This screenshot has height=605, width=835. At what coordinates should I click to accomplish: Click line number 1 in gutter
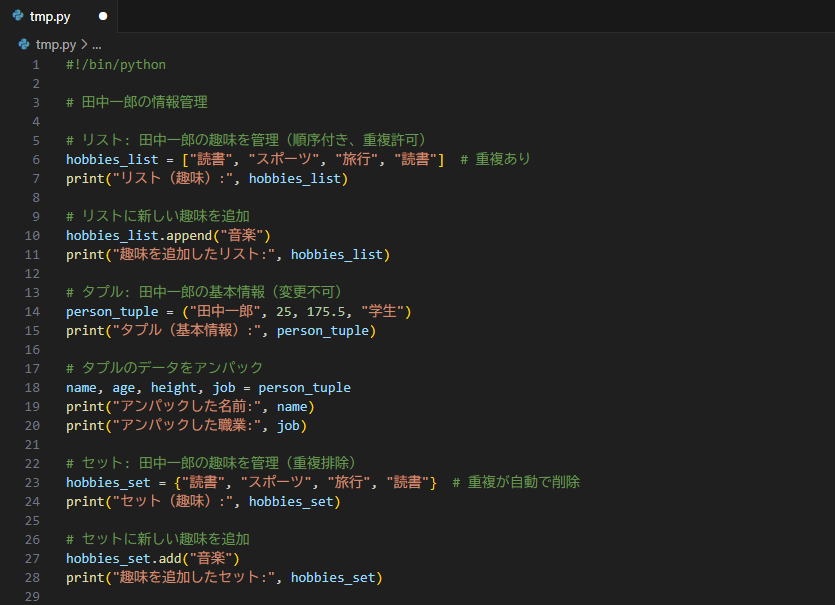36,65
